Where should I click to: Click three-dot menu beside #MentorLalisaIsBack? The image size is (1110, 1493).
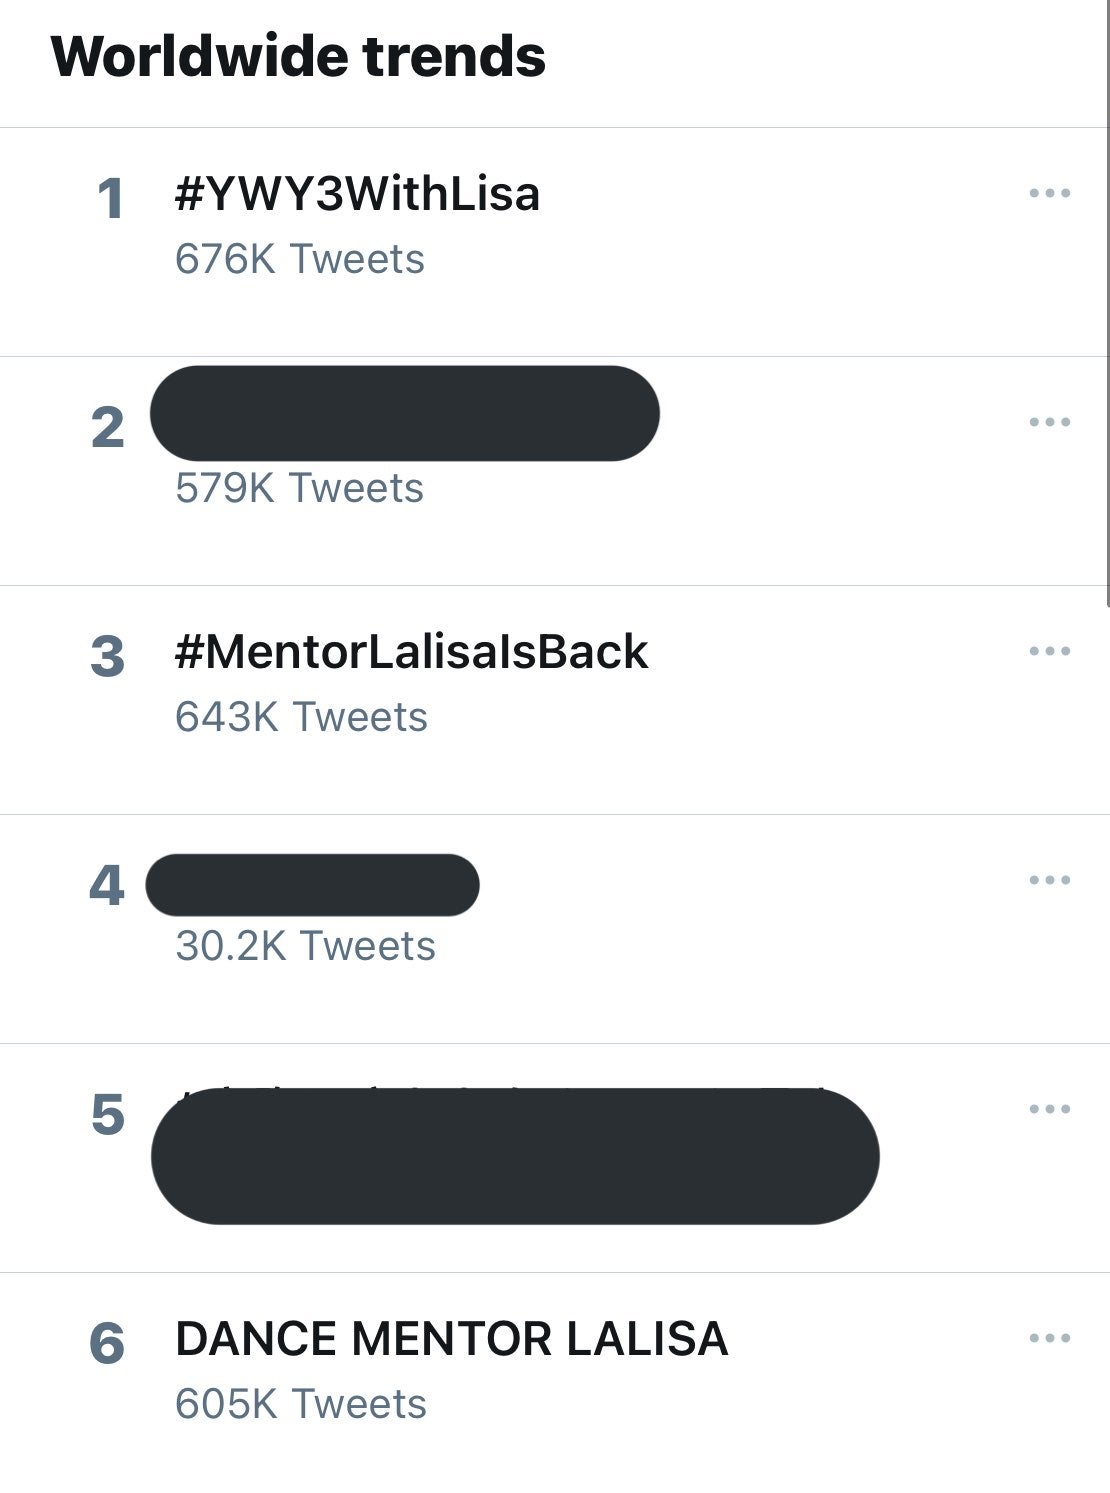1049,651
